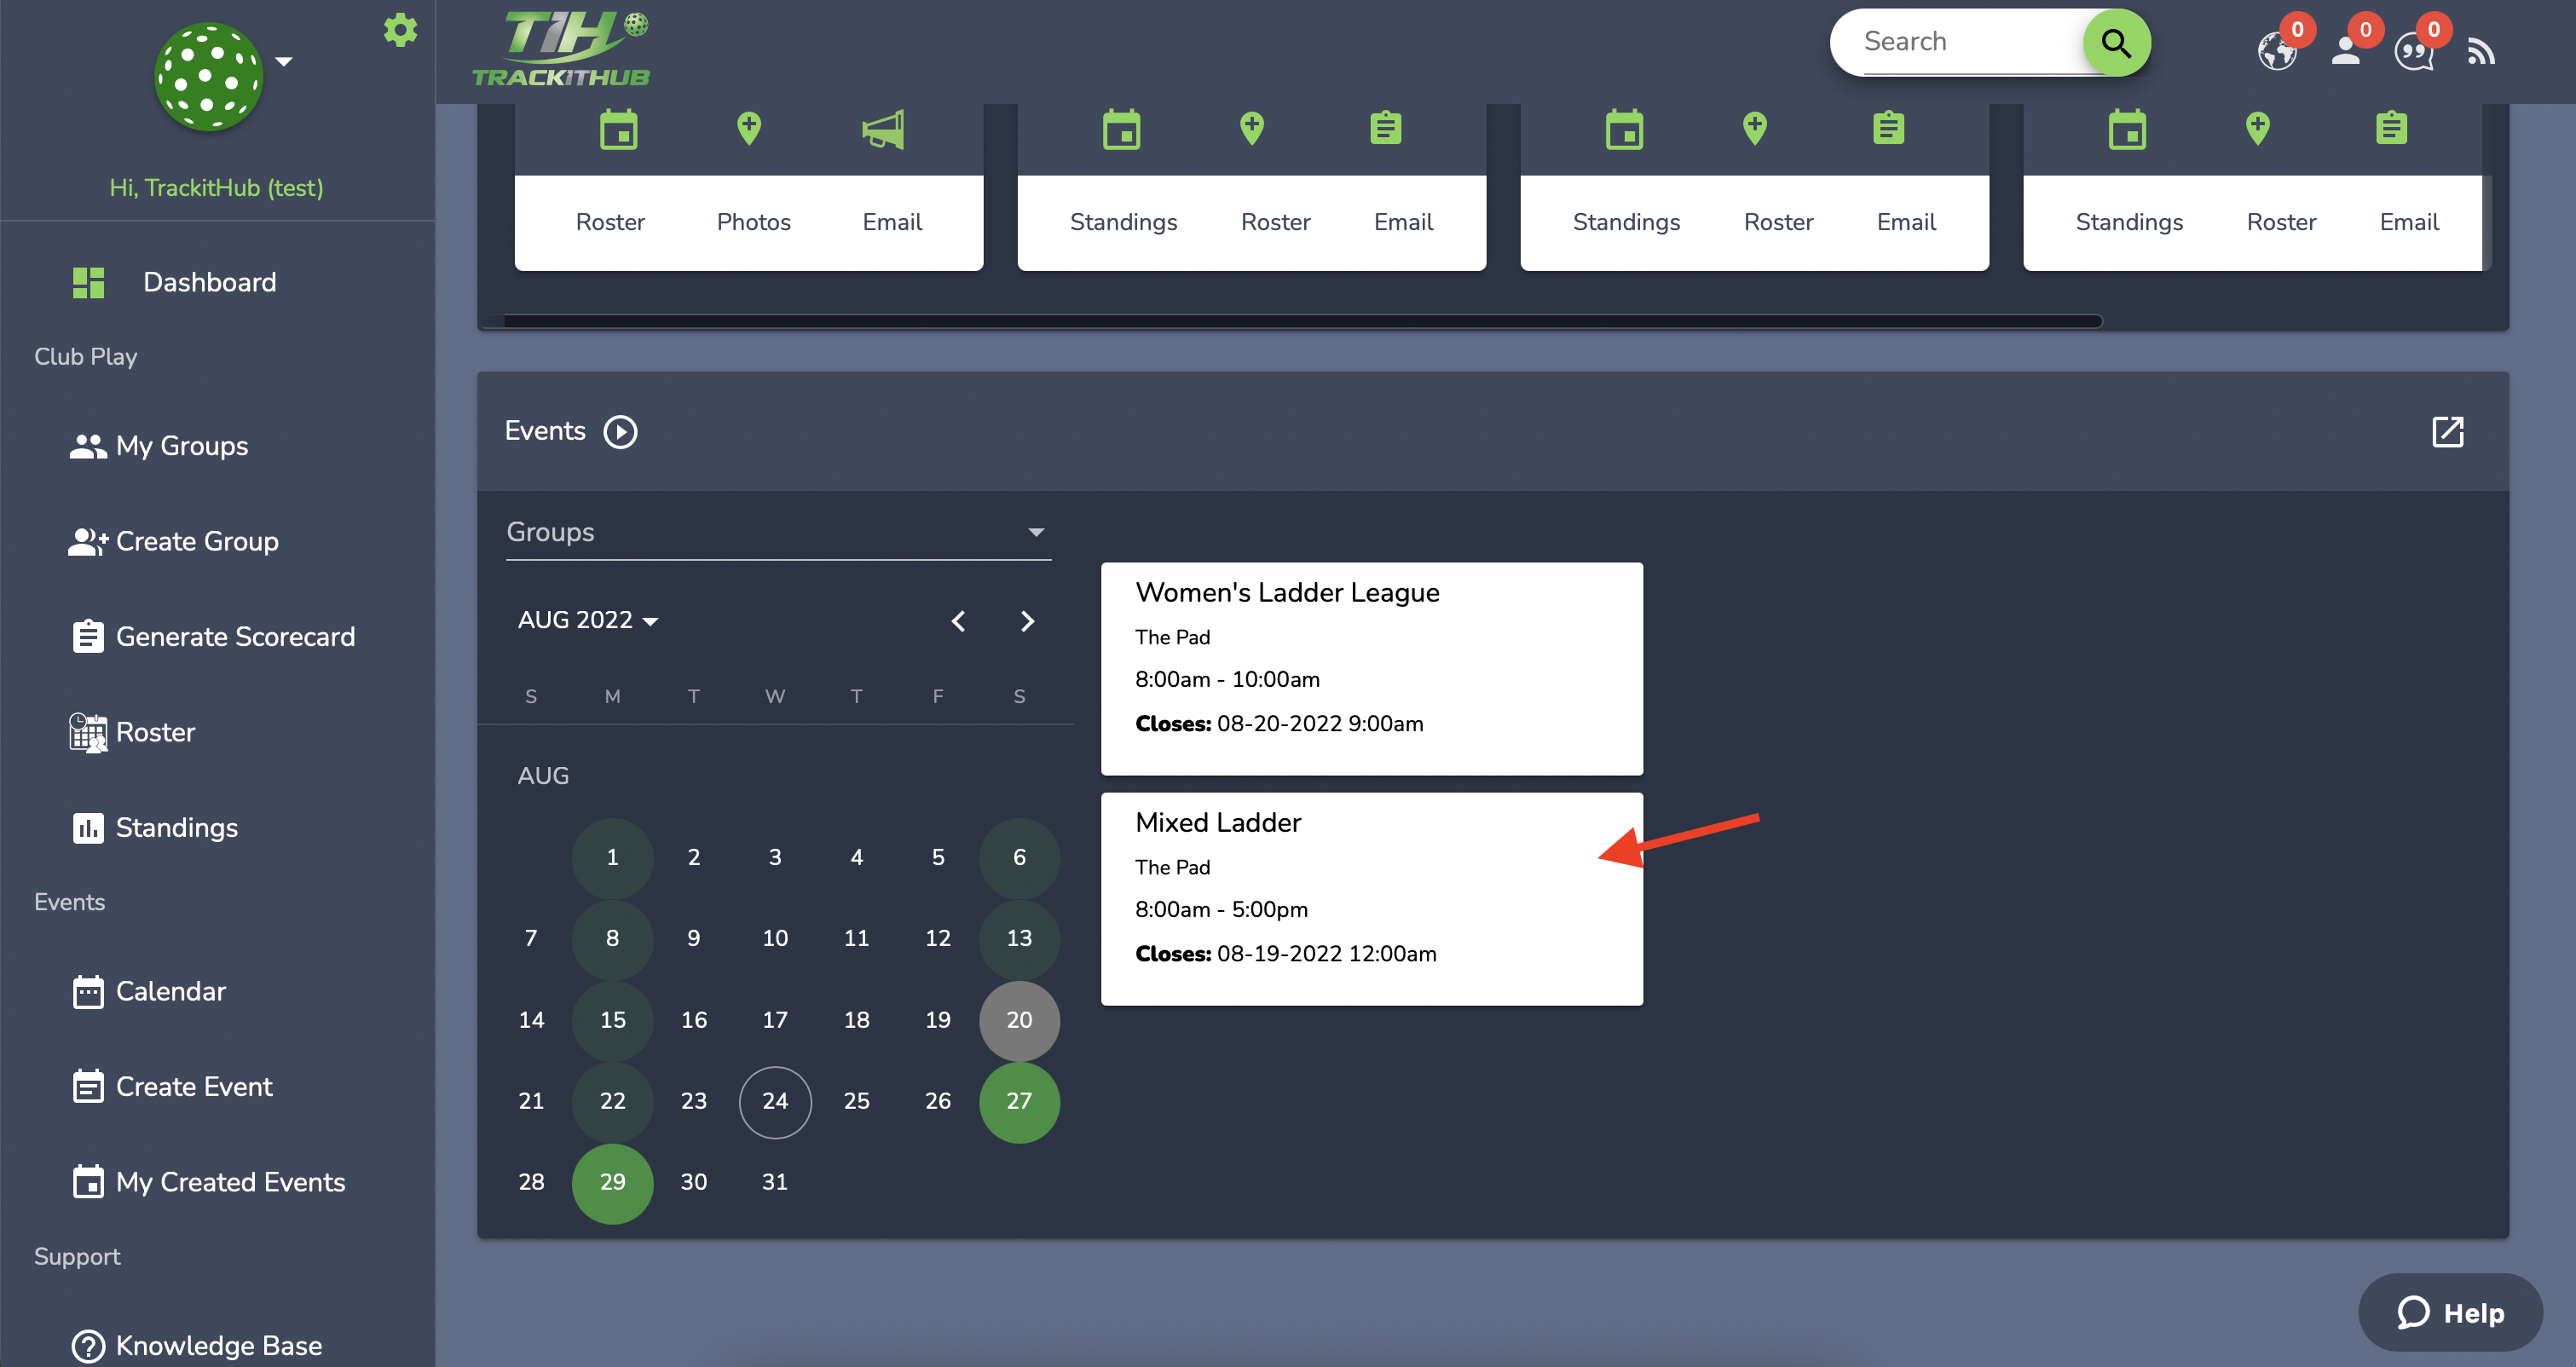Open the RSS feed icon

[2481, 51]
